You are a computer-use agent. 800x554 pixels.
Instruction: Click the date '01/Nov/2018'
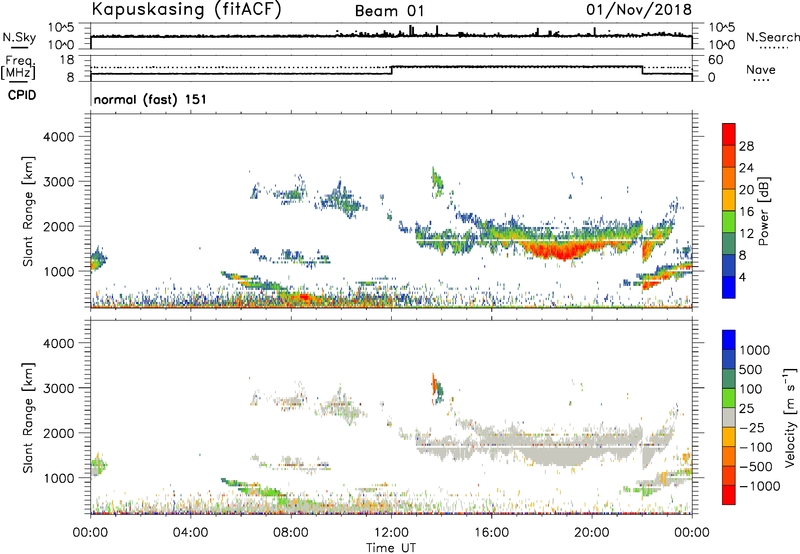[639, 10]
